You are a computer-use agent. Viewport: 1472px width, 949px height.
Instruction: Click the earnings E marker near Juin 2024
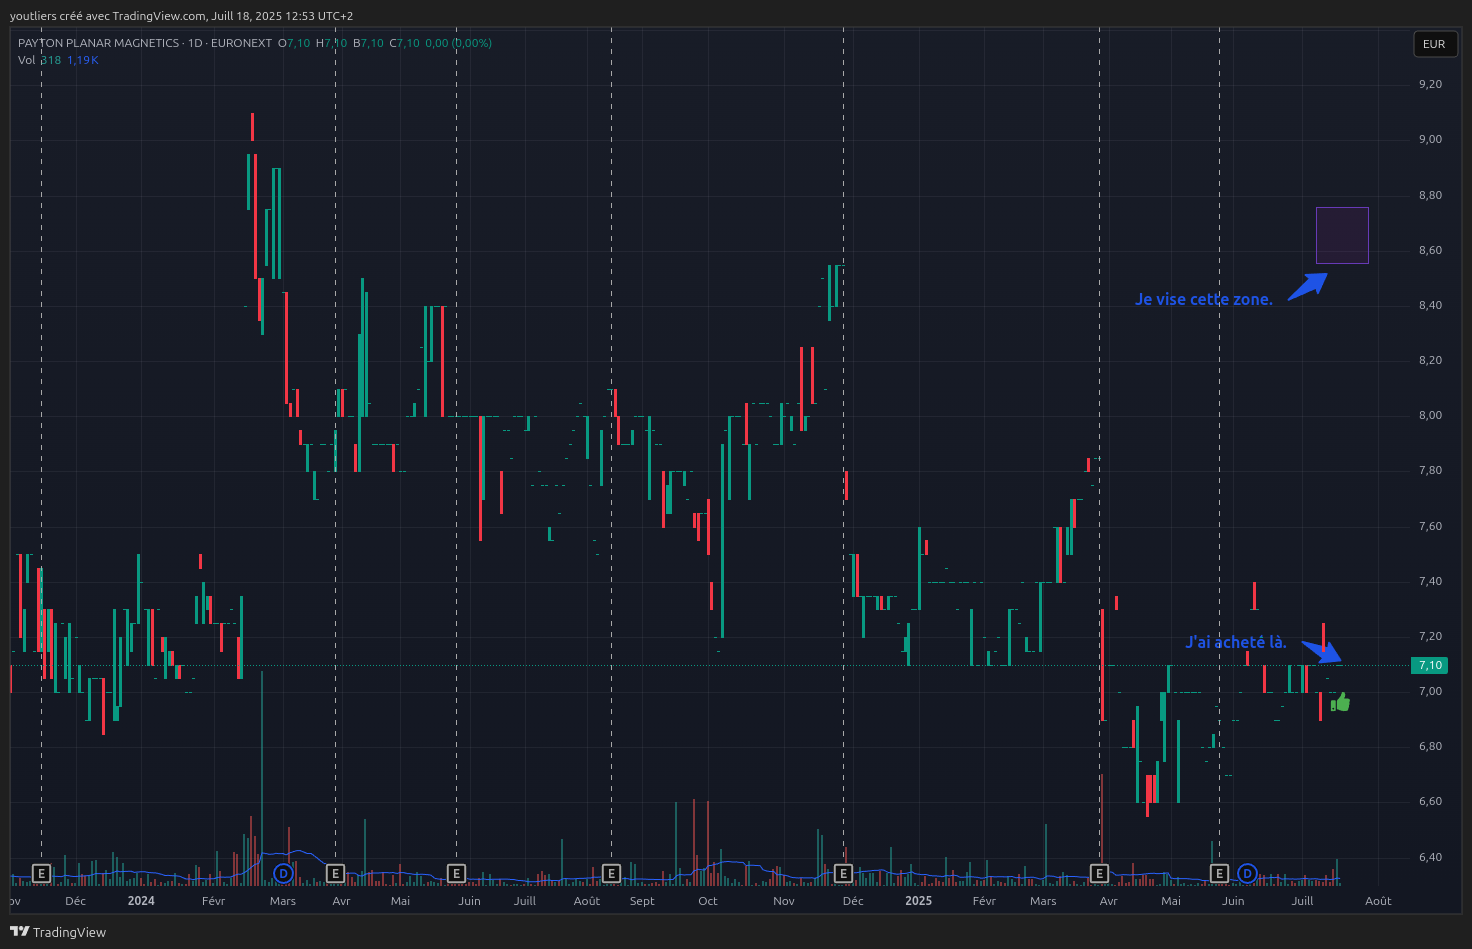coord(456,874)
